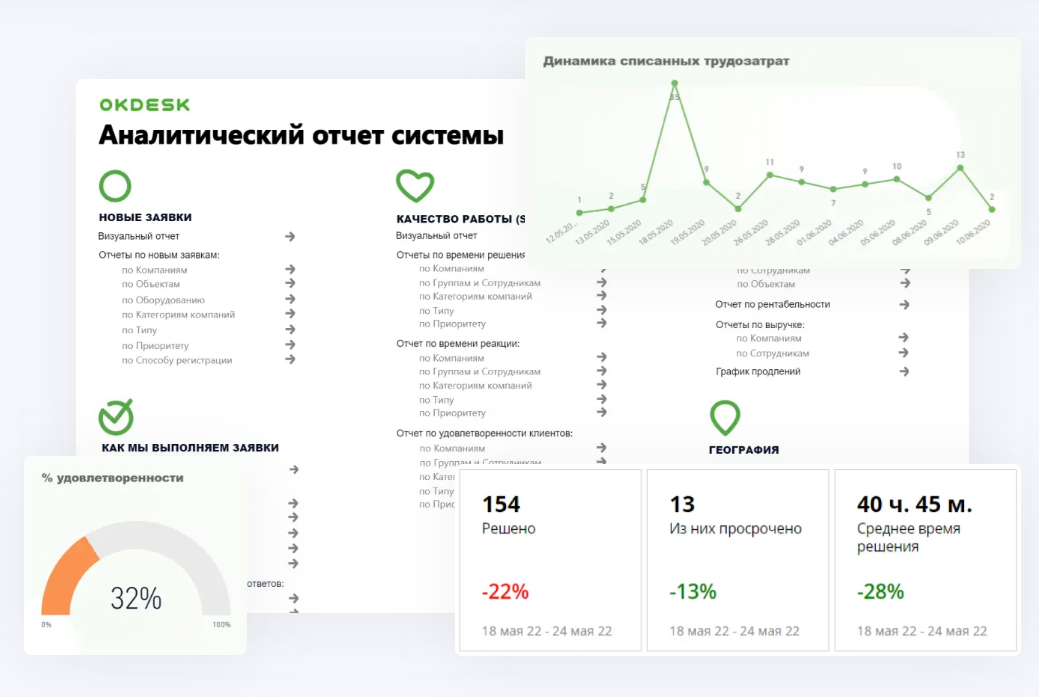Click the arrow beside по Объектам under Отчеты по выручке
Screen dimensions: 1039x697
click(905, 283)
